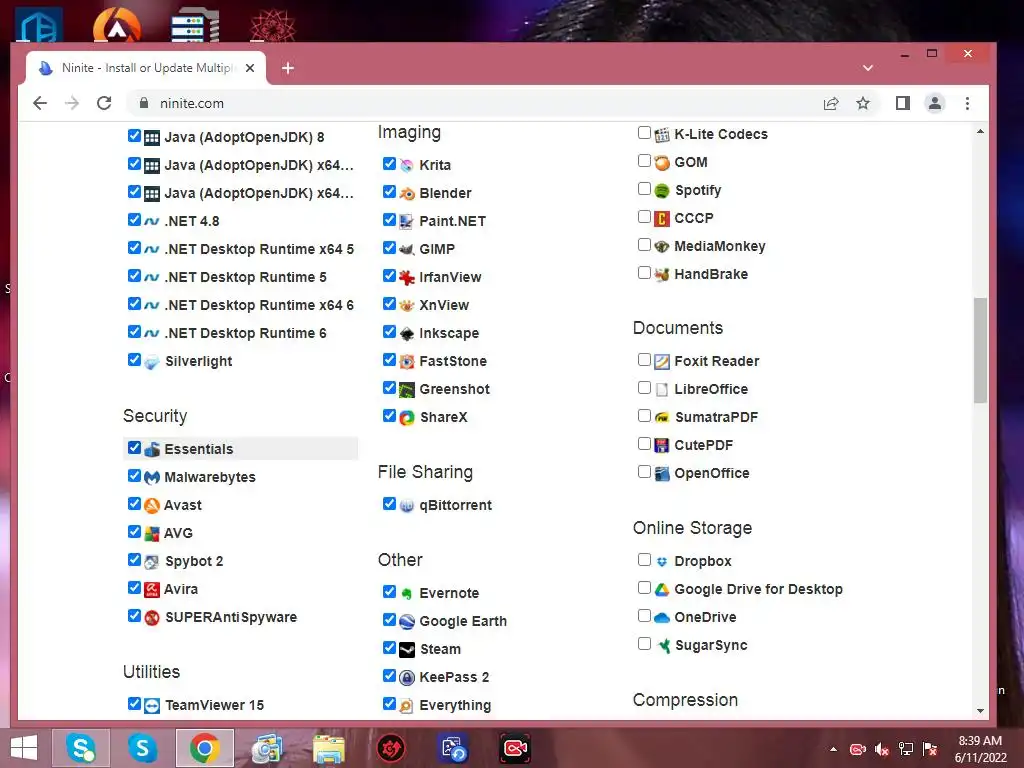
Task: Click the Krita app icon
Action: tap(407, 165)
